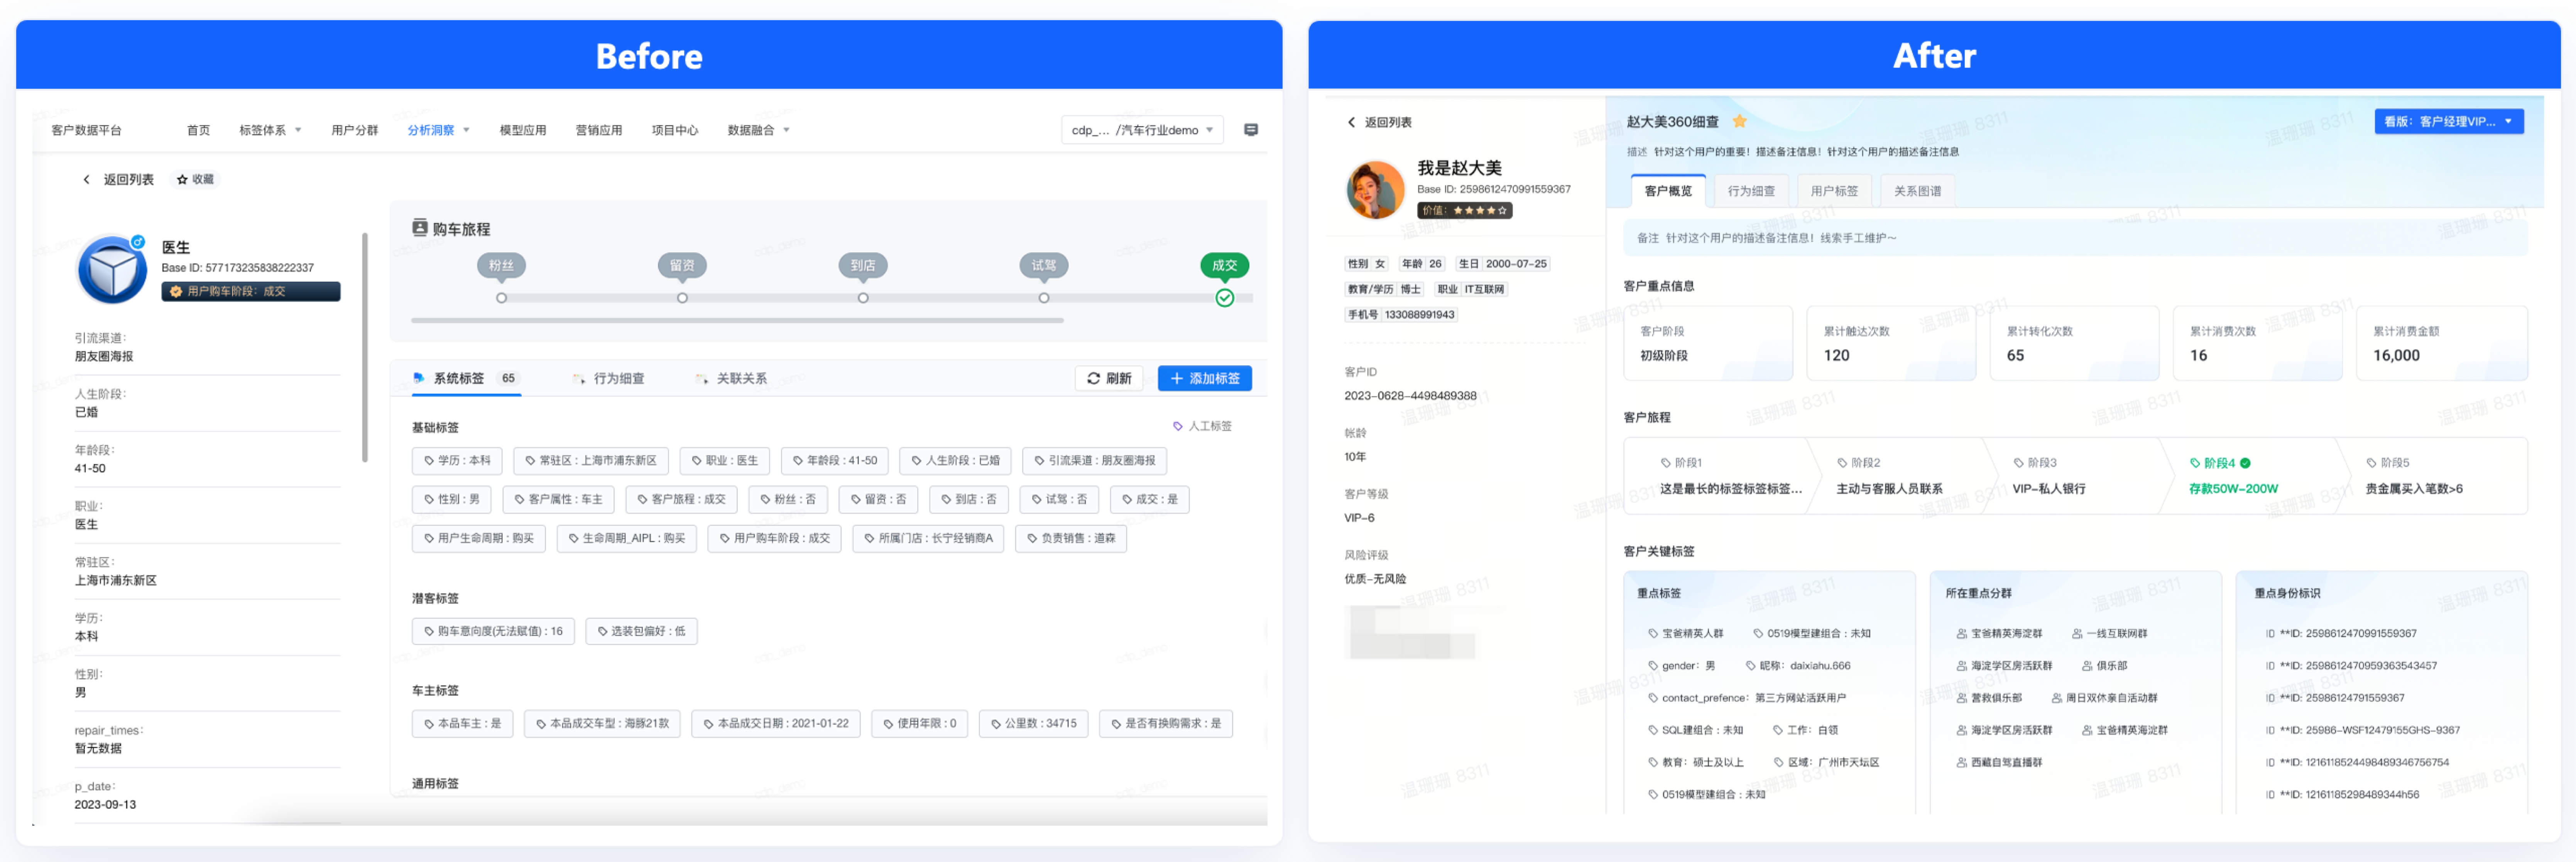Click the 留资 journey stage bubble
The image size is (2576, 862).
pos(682,265)
